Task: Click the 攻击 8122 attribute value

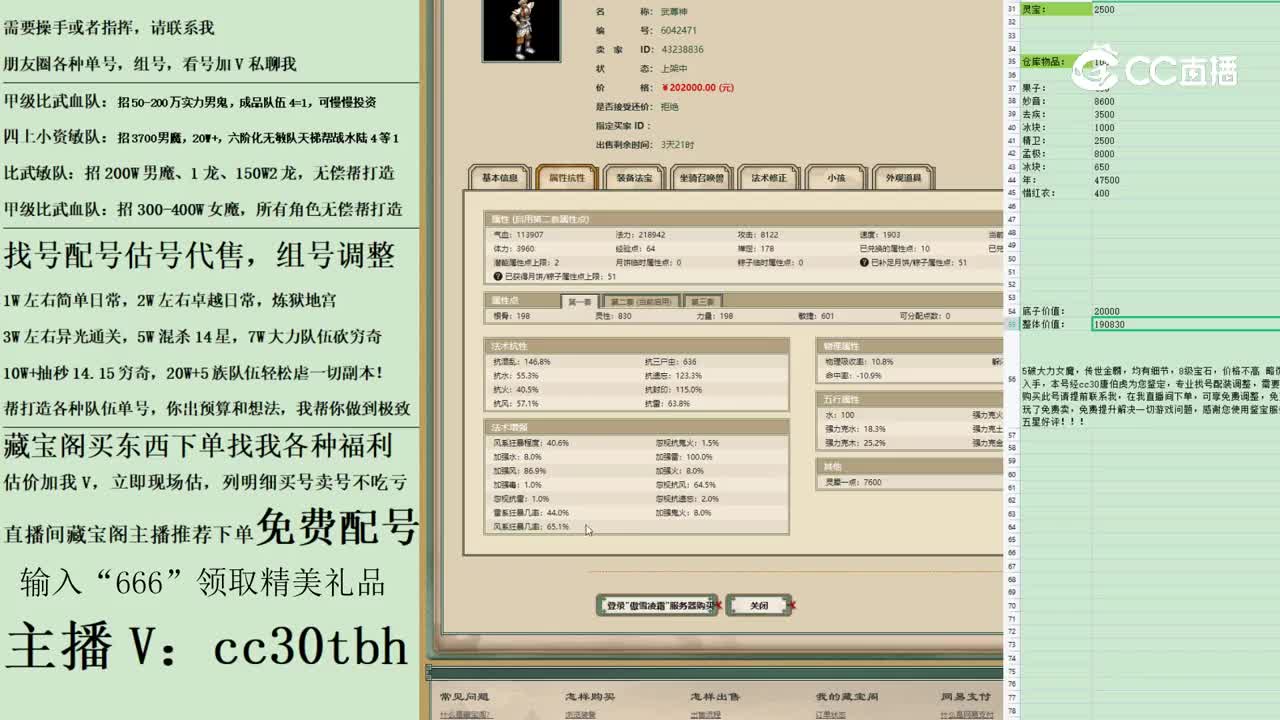Action: (x=756, y=235)
